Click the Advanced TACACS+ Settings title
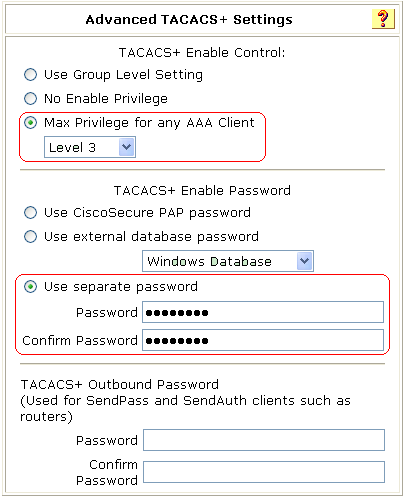405x497 pixels. tap(189, 19)
